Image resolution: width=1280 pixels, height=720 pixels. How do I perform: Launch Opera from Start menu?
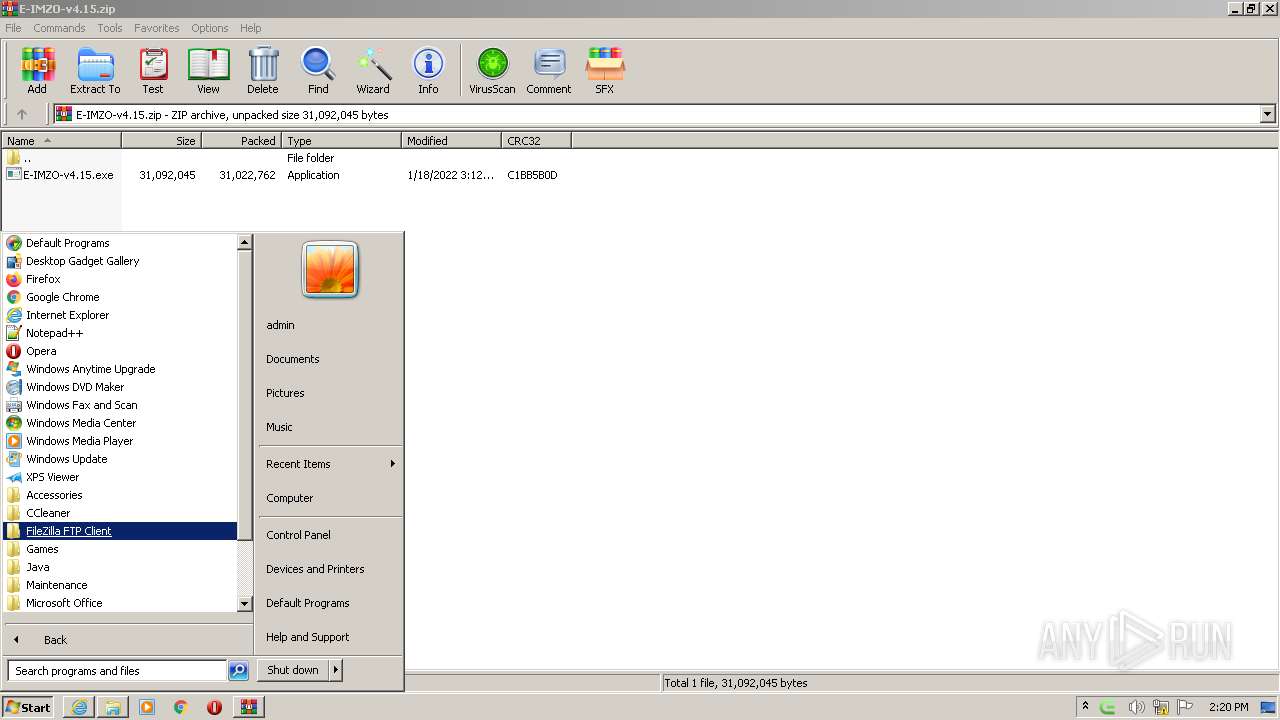click(120, 351)
